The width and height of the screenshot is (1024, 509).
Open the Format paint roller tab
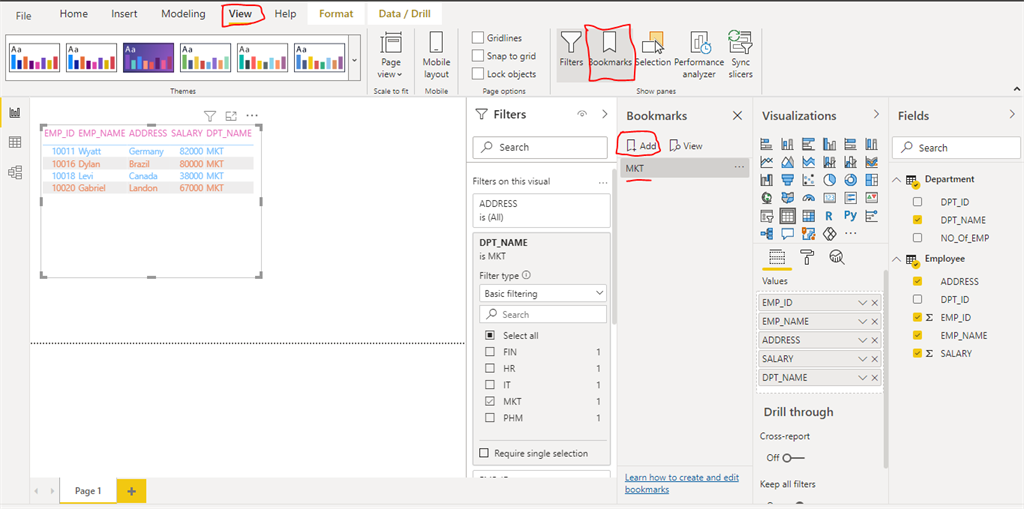(807, 257)
